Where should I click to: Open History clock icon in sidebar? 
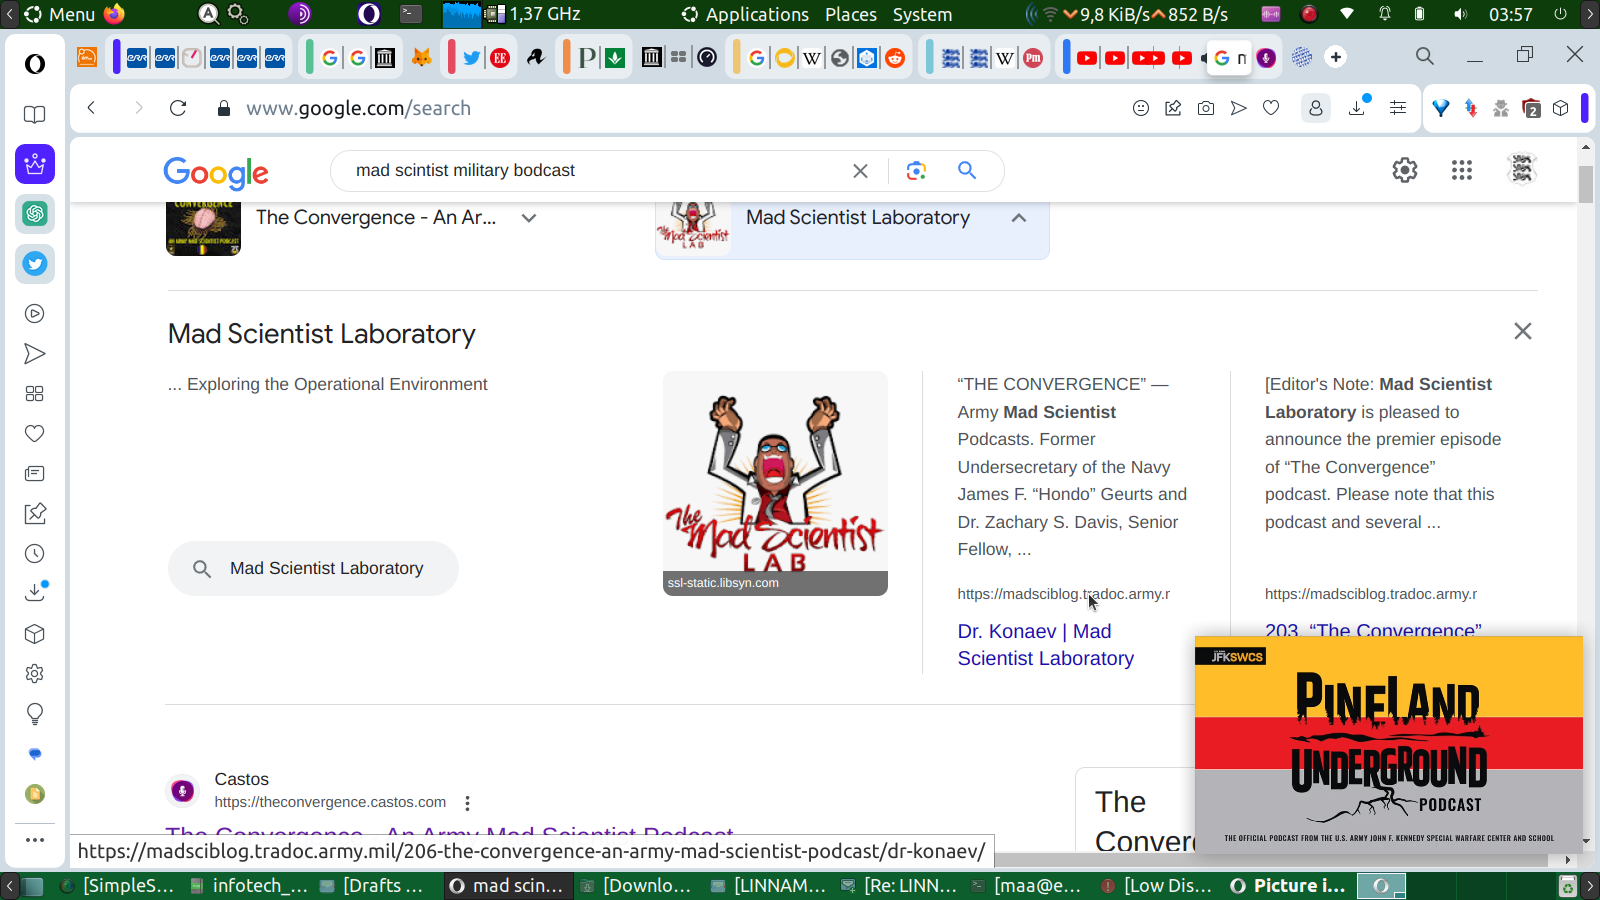click(x=35, y=554)
